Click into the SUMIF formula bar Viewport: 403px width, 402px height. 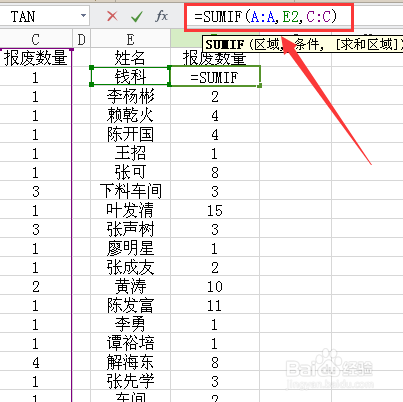click(268, 16)
